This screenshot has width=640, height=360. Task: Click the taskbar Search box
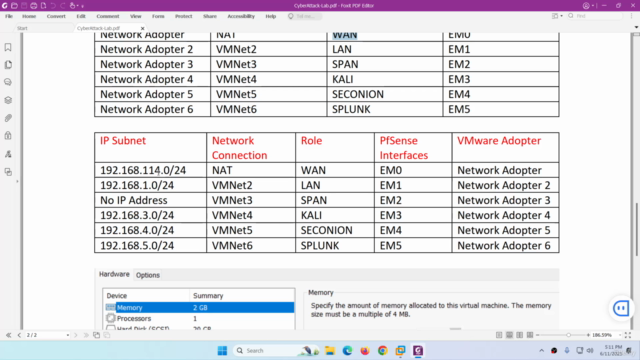pos(276,351)
